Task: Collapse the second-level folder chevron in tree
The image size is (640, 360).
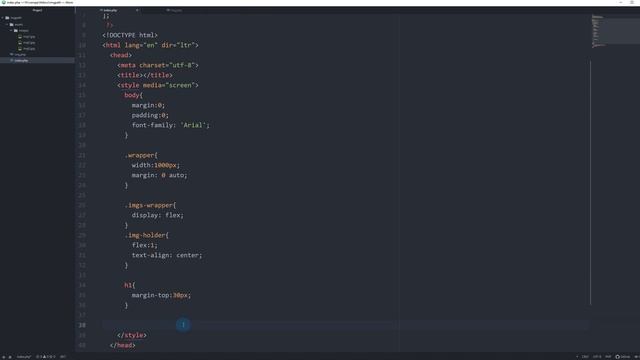Action: coord(7,24)
